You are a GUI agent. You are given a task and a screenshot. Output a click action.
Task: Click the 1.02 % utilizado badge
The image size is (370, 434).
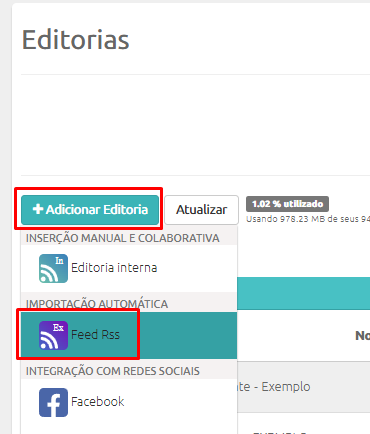click(287, 204)
